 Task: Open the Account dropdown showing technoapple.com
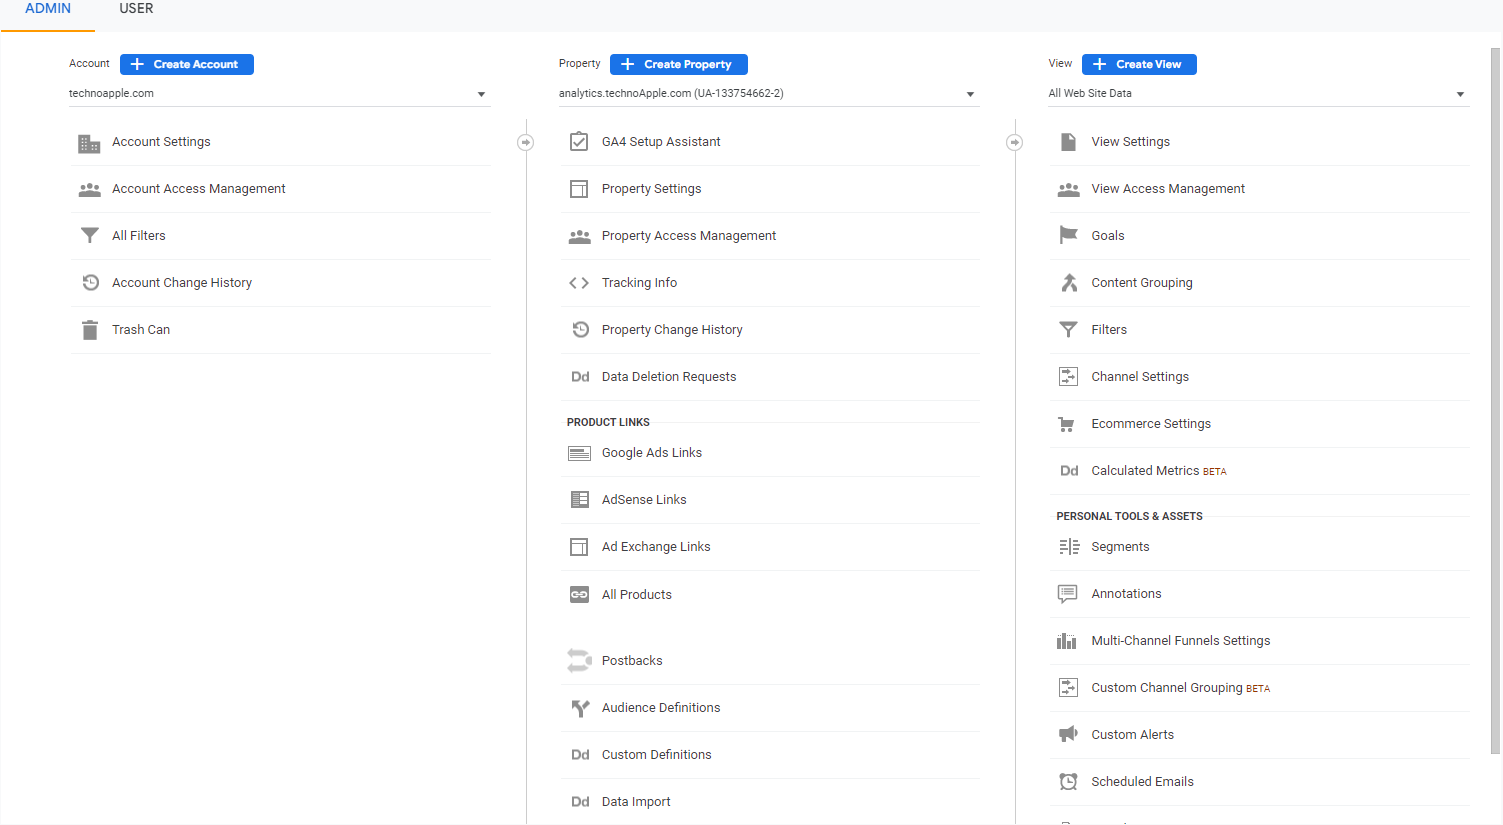[x=277, y=94]
